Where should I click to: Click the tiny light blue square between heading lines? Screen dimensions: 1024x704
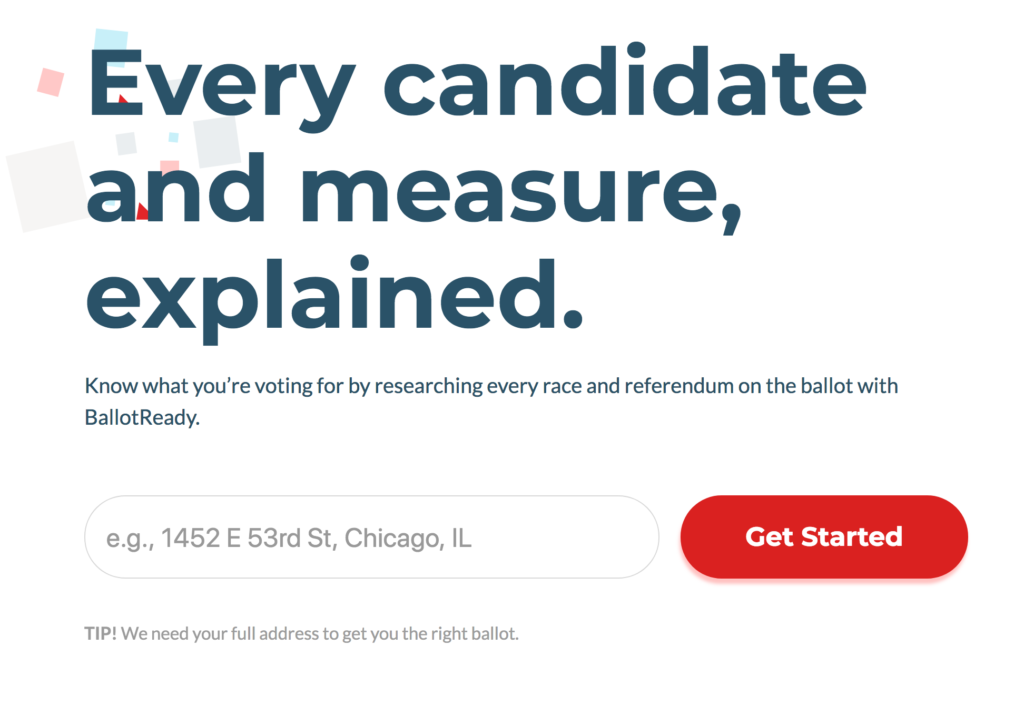(173, 137)
